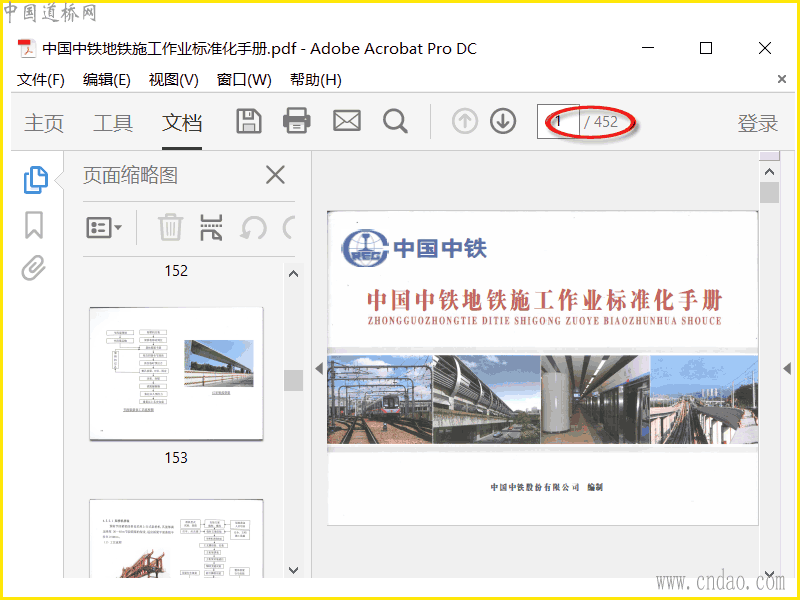Select the thumbnail below page 153
This screenshot has height=600, width=800.
tap(177, 539)
